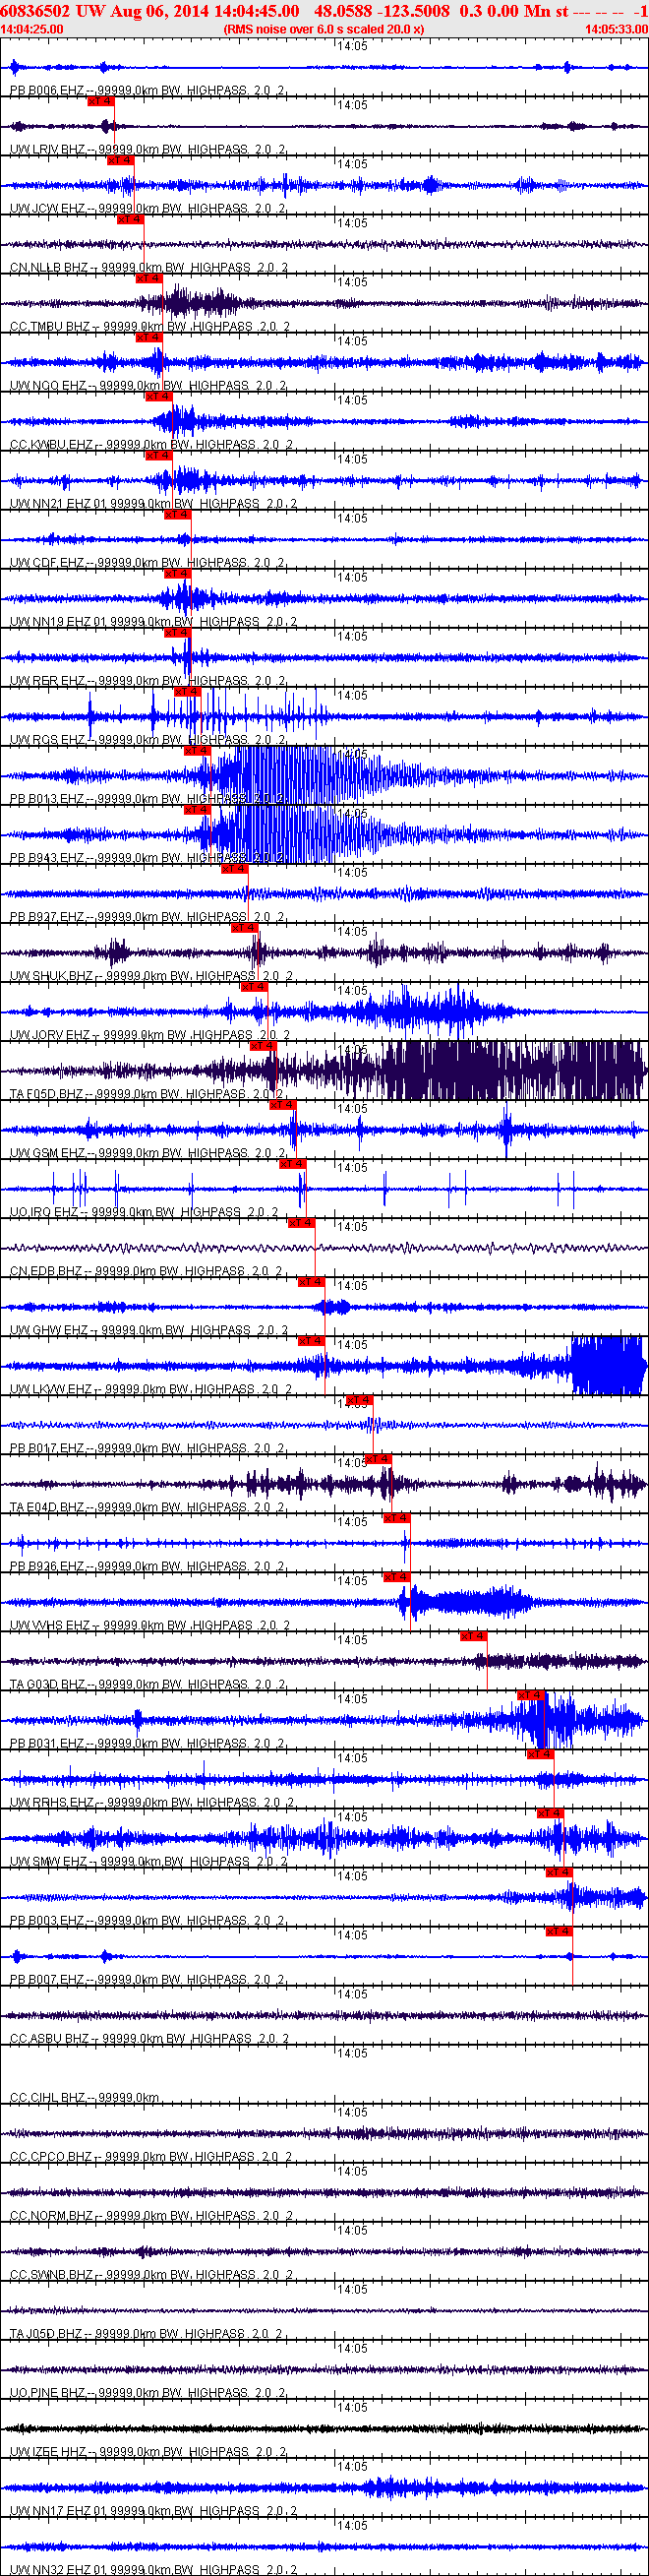Screen dimensions: 649x2576
Task: Select the UW GSM EHZ station label
Action: [x=148, y=1153]
